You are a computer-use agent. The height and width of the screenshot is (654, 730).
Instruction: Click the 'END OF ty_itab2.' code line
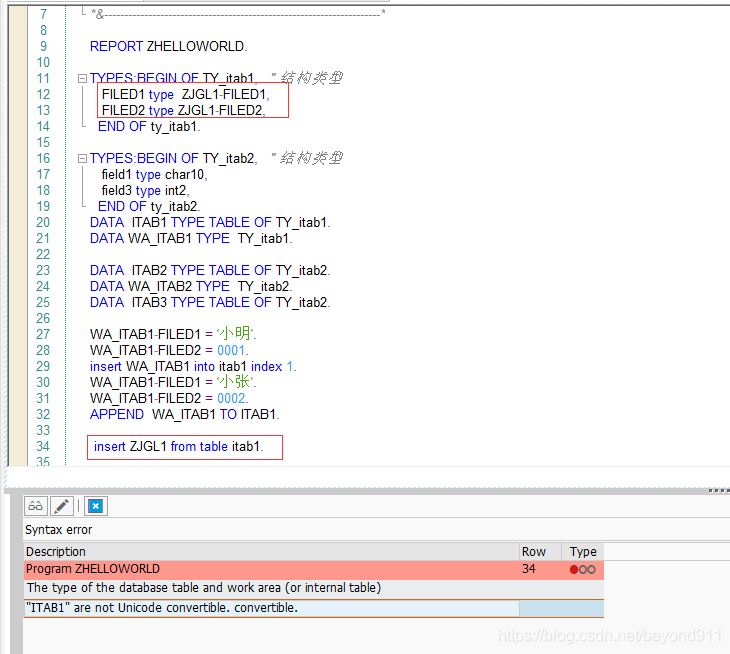[149, 207]
